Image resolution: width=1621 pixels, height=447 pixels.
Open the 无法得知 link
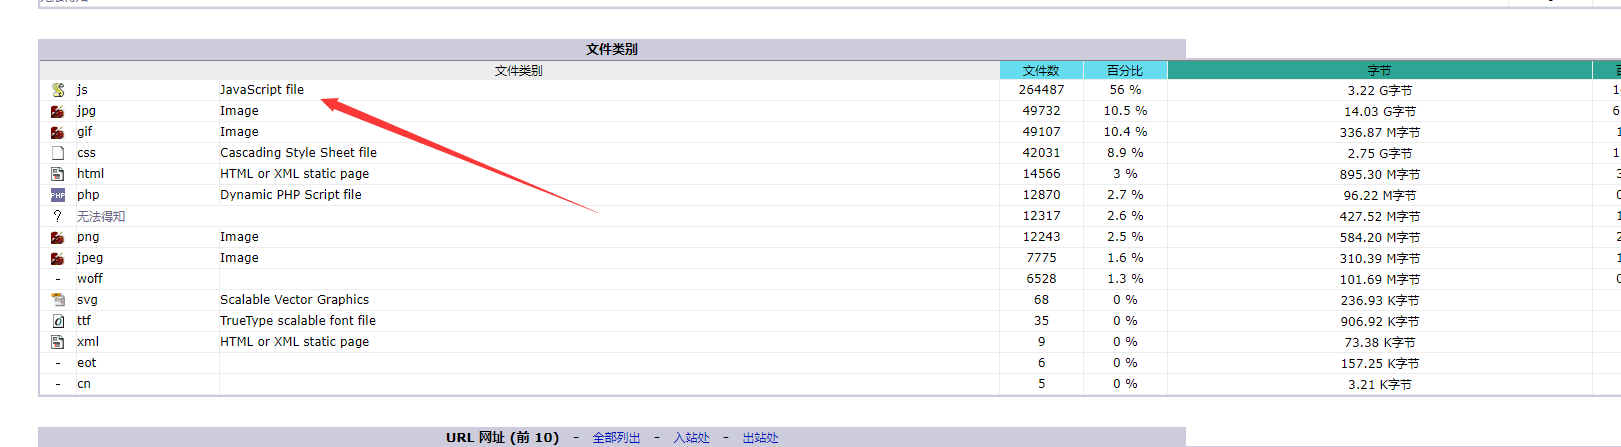point(101,216)
